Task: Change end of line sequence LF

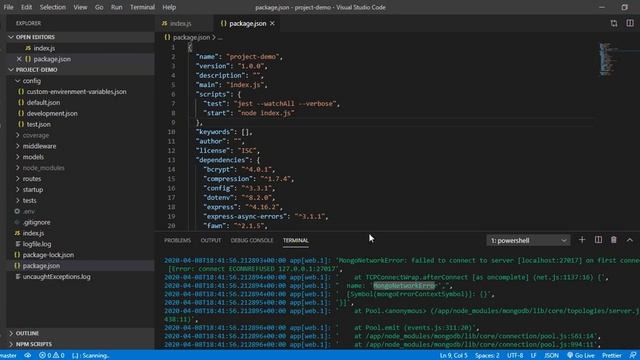Action: [533, 356]
